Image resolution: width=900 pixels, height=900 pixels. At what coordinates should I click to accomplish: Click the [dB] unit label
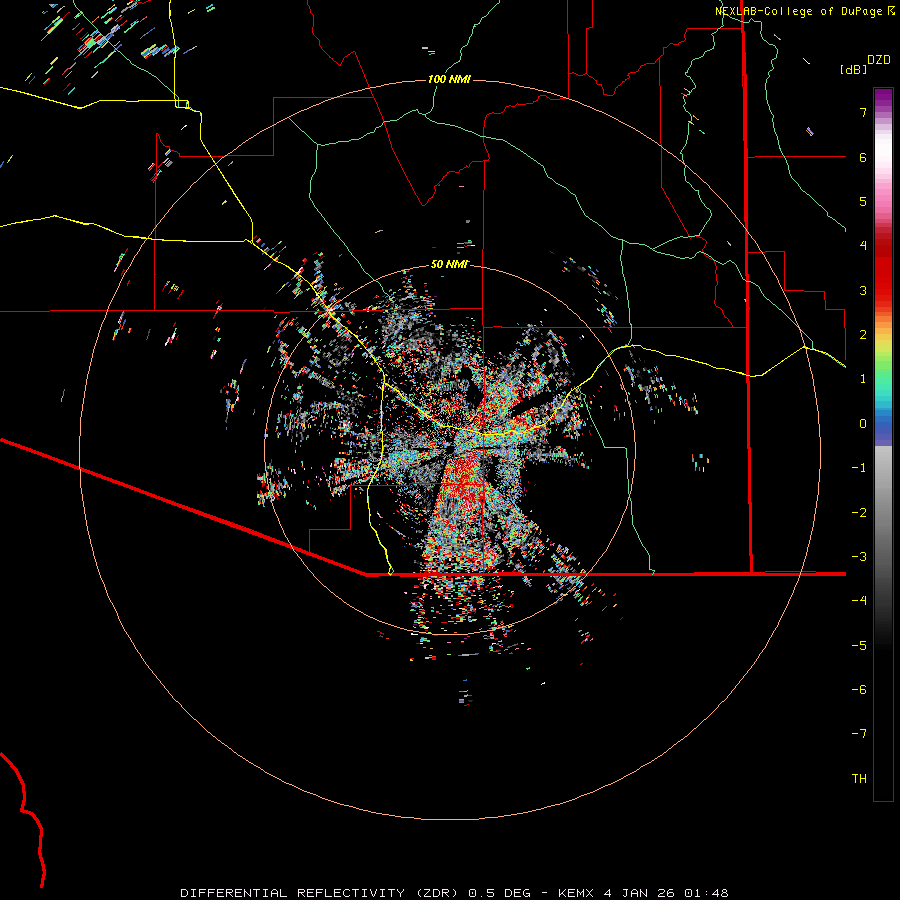click(853, 69)
